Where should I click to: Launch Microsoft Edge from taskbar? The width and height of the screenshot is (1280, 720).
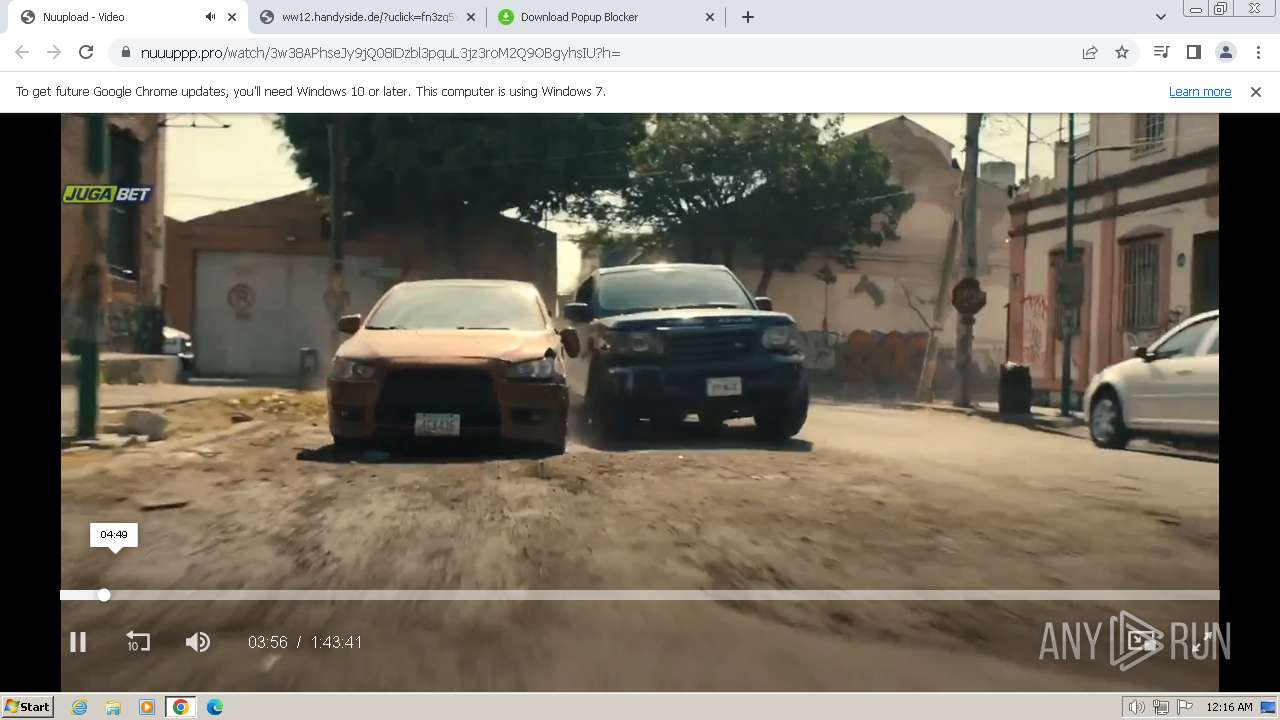coord(215,707)
